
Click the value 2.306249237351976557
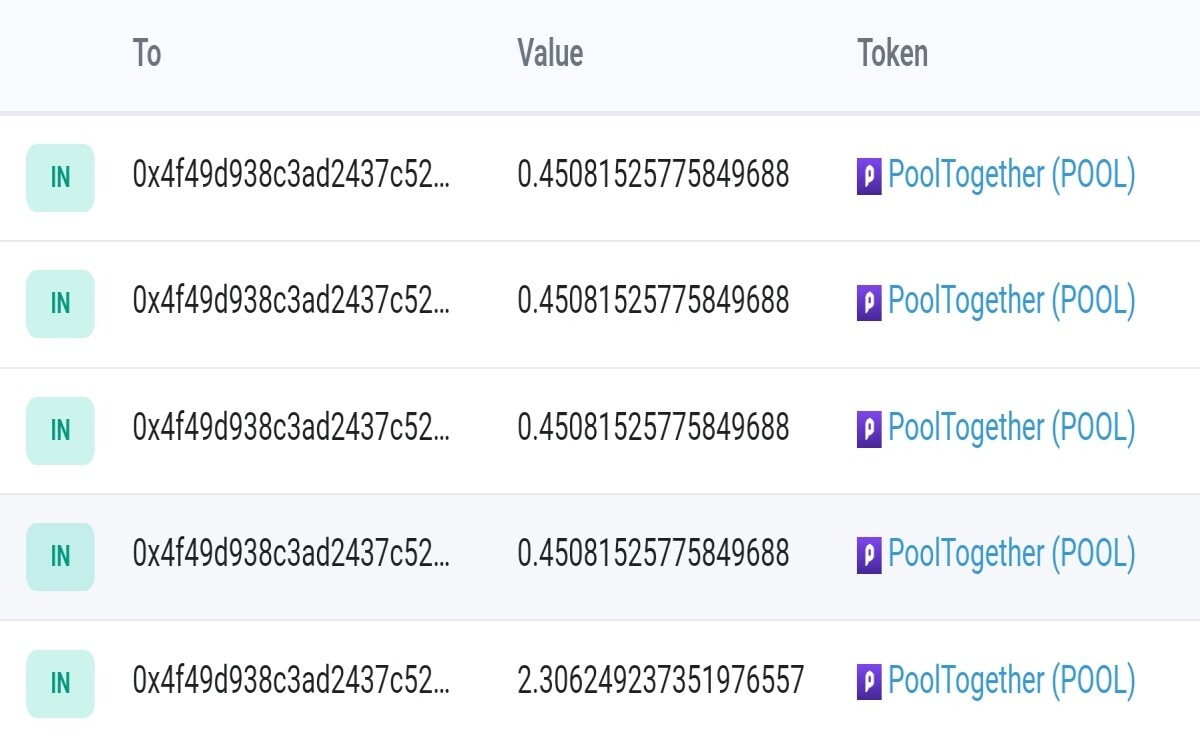(661, 682)
